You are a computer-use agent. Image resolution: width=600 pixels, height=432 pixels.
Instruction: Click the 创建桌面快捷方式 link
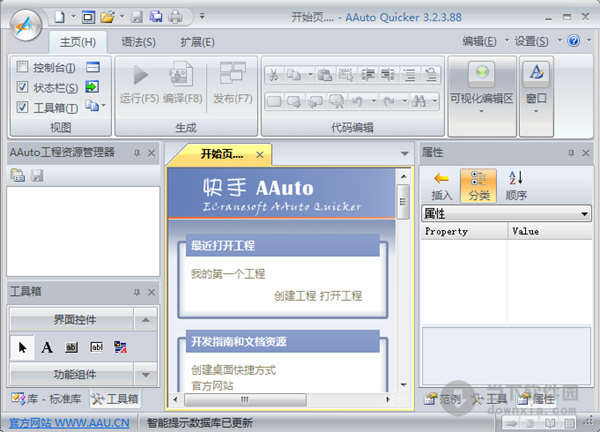click(233, 370)
